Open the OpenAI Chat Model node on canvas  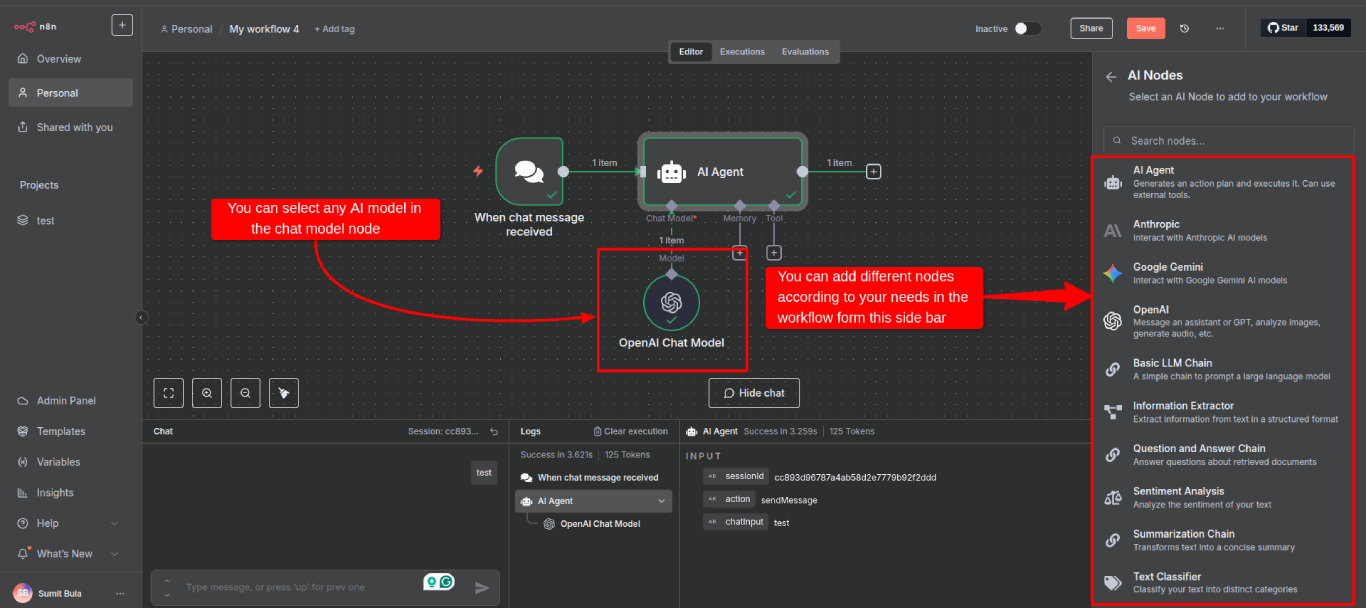tap(672, 302)
